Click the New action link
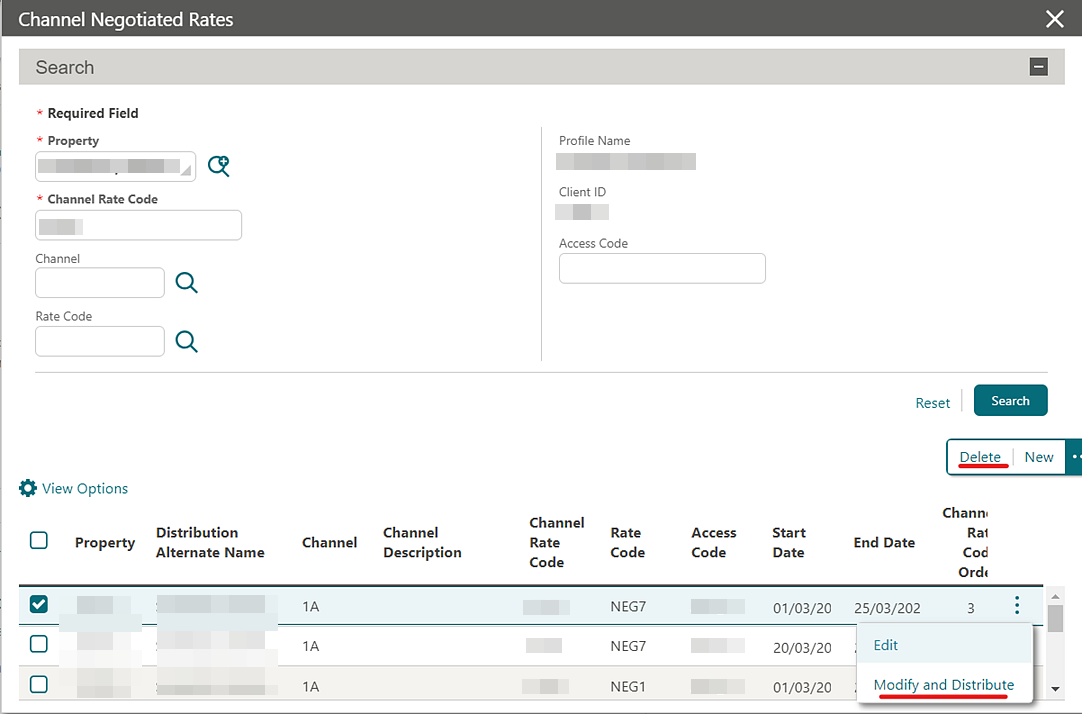The height and width of the screenshot is (714, 1082). pyautogui.click(x=1039, y=457)
